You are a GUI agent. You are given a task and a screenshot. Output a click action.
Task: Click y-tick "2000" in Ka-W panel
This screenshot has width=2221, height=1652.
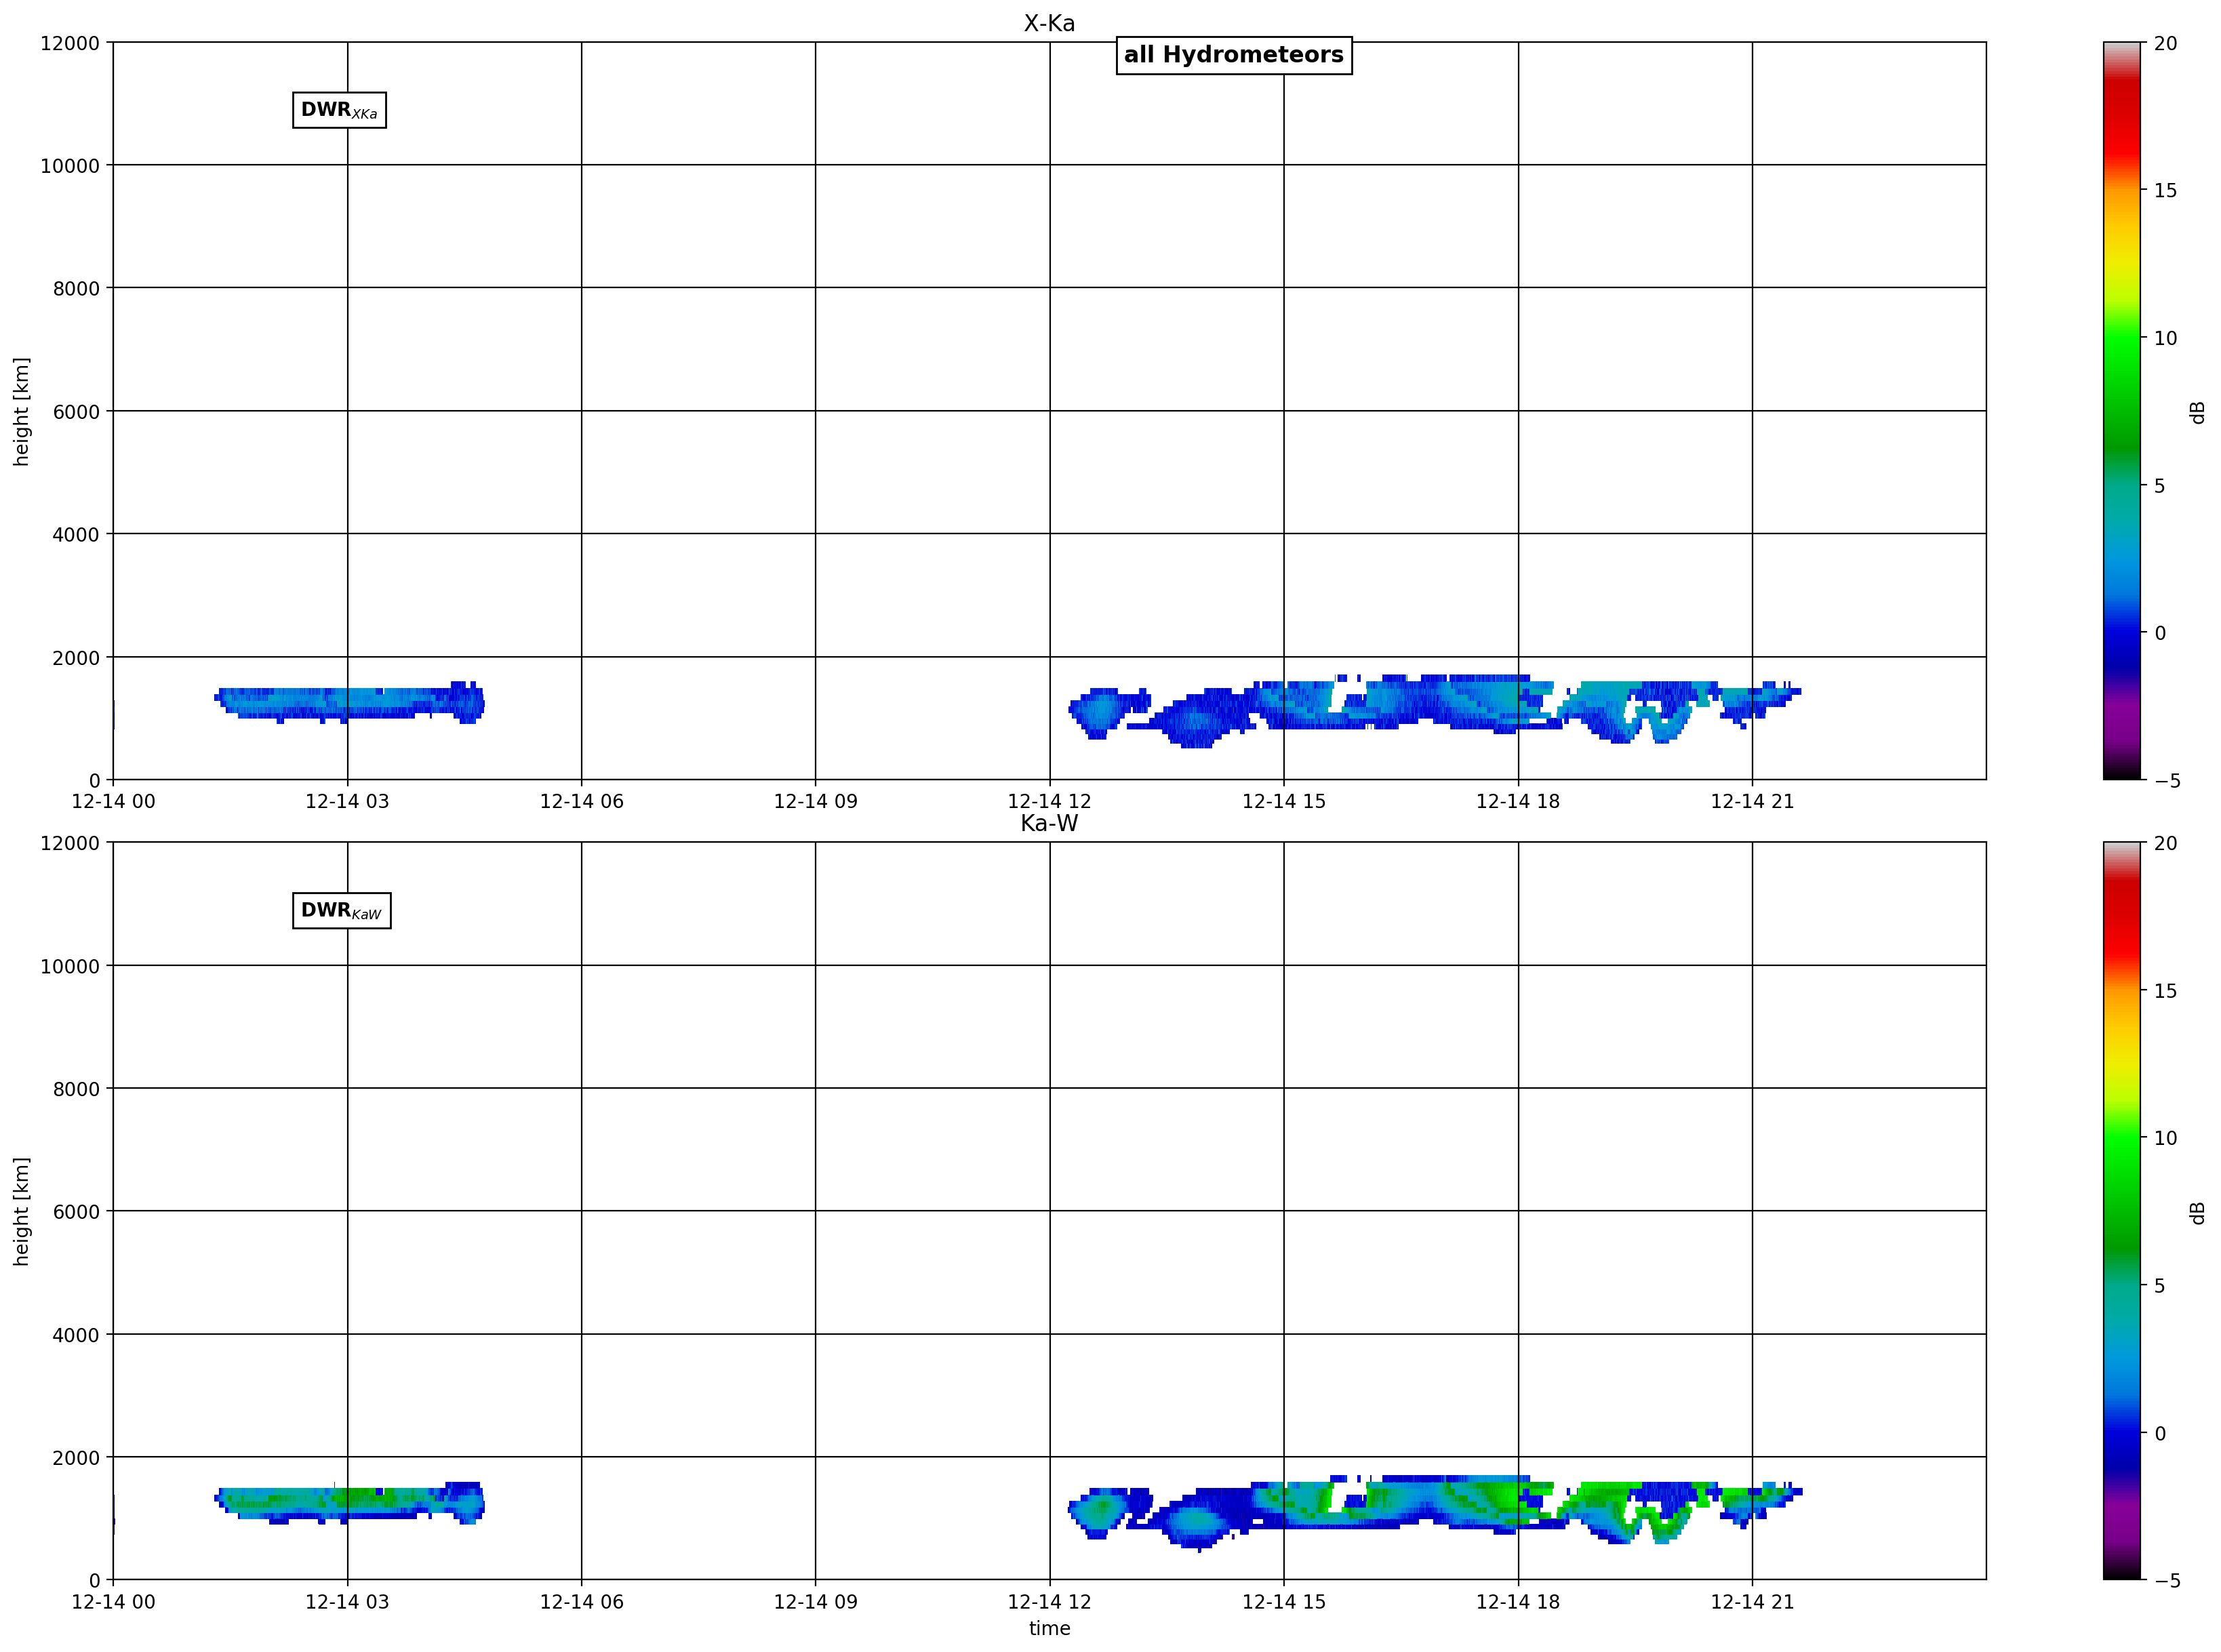click(76, 1458)
